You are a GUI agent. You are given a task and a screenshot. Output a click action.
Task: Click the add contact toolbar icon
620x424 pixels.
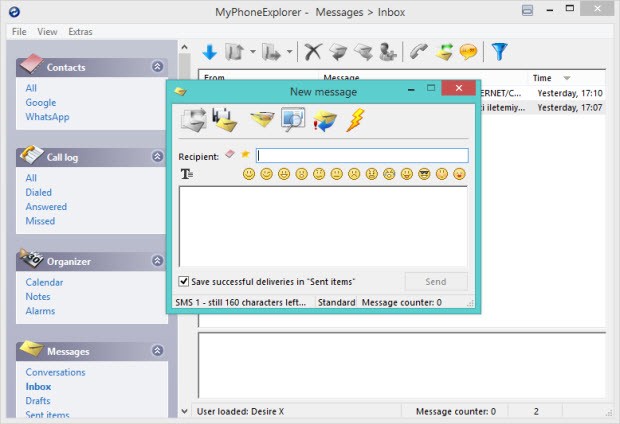[x=388, y=52]
